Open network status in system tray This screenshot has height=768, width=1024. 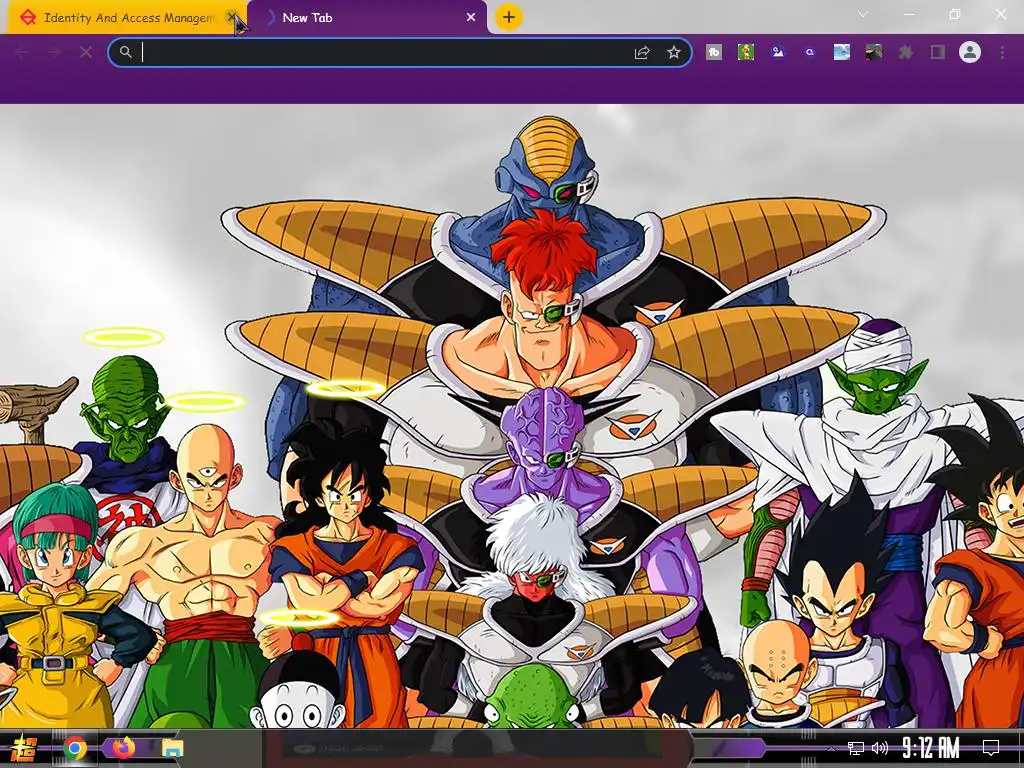click(855, 748)
